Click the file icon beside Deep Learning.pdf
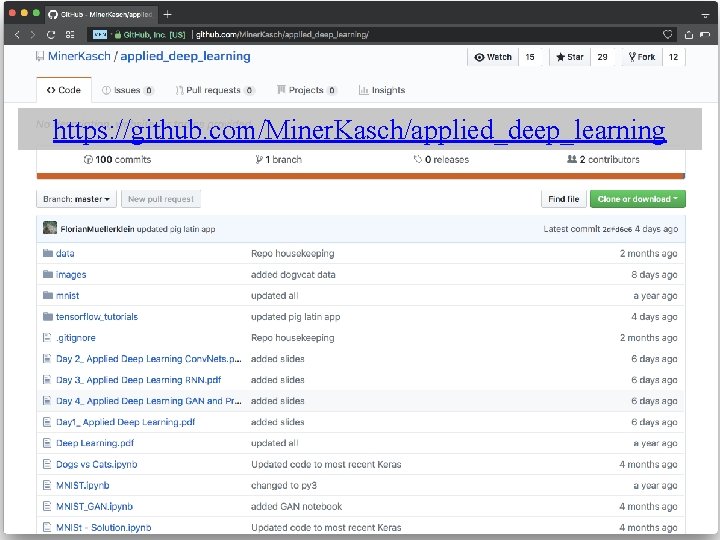This screenshot has height=540, width=720. click(47, 443)
